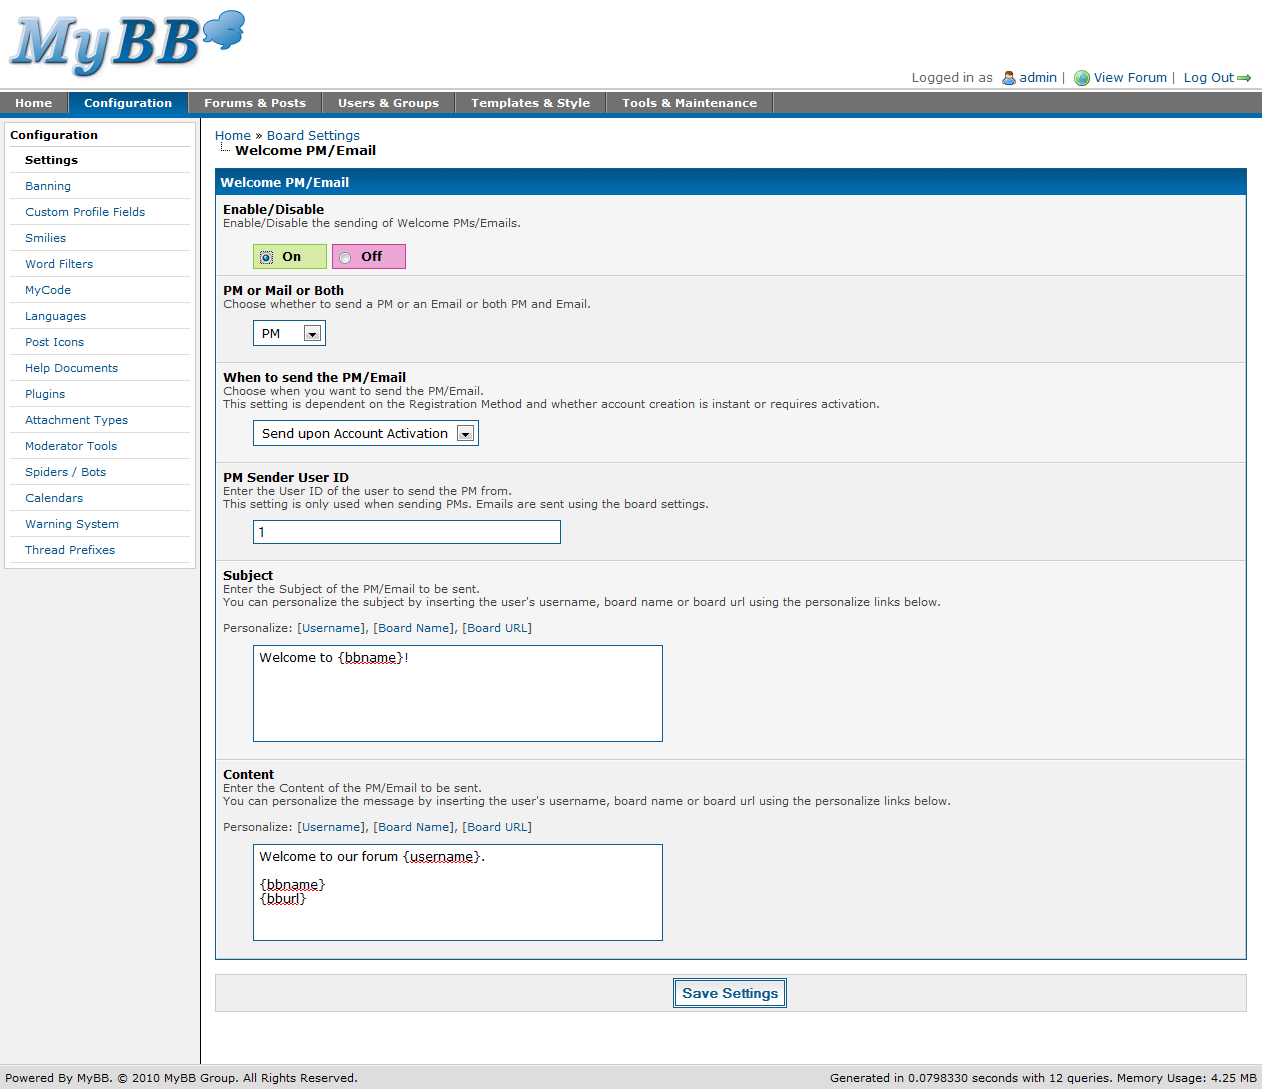
Task: Open Warning System in the sidebar
Action: coord(72,524)
